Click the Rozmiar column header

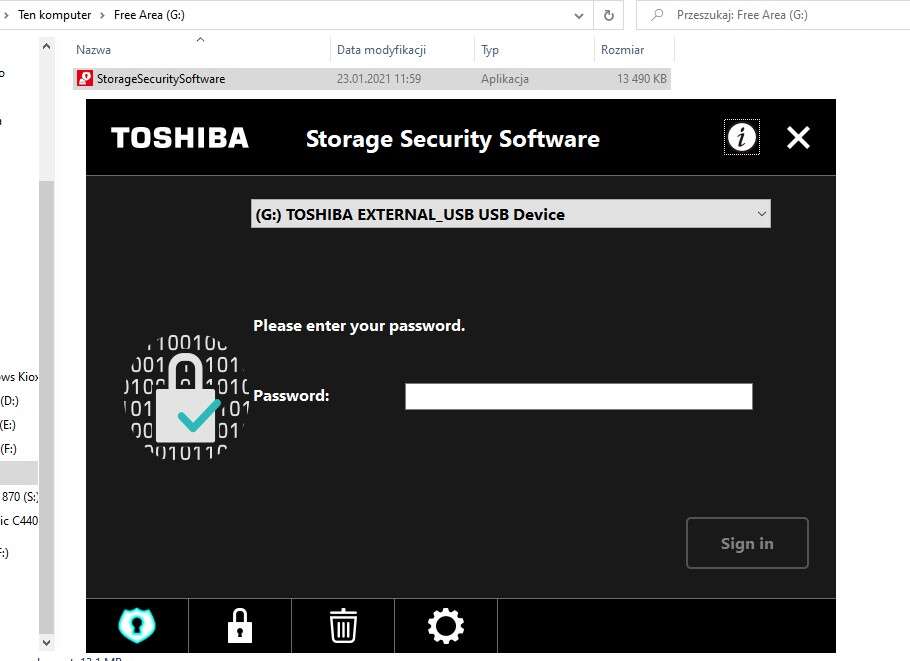[622, 49]
